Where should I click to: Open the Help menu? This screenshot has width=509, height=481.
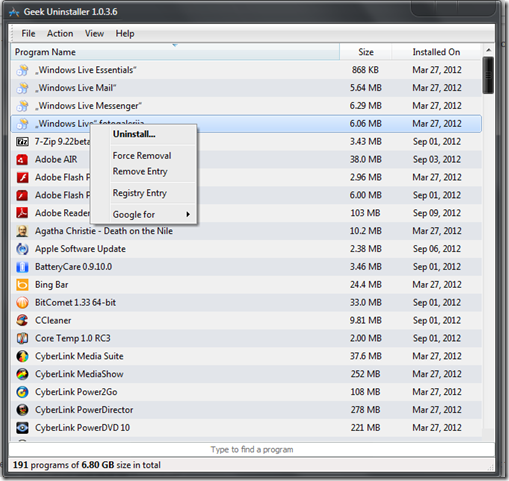[125, 34]
